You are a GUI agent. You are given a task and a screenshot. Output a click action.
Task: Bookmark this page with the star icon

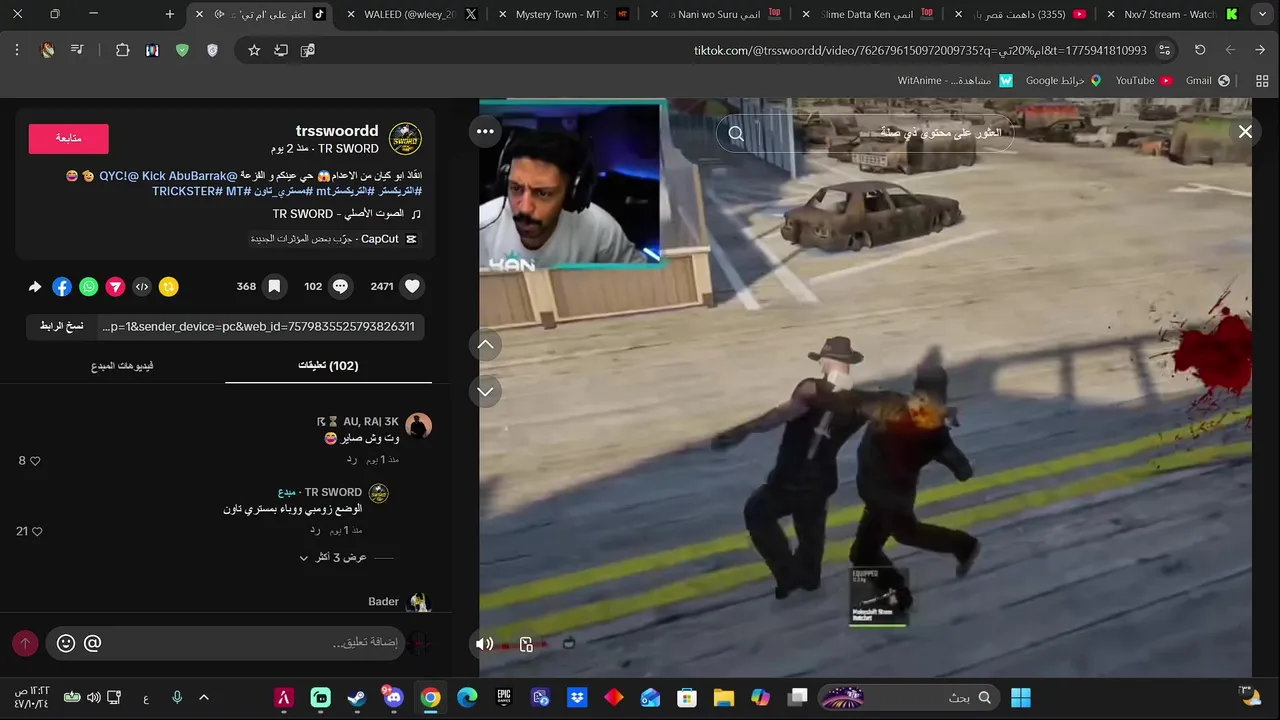pos(254,50)
